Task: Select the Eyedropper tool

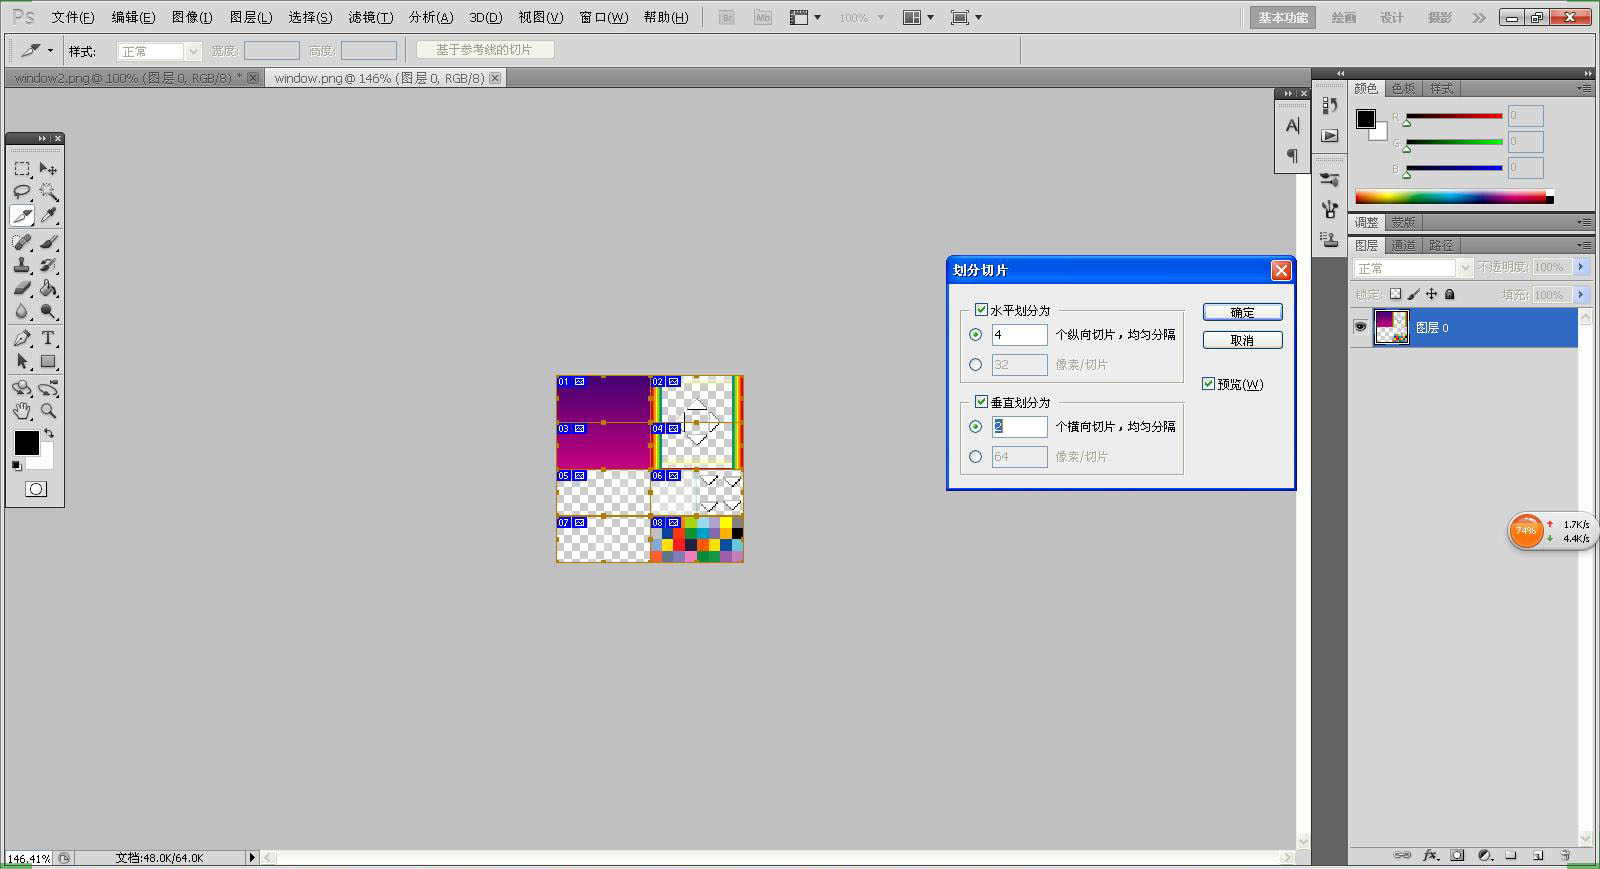Action: point(48,216)
